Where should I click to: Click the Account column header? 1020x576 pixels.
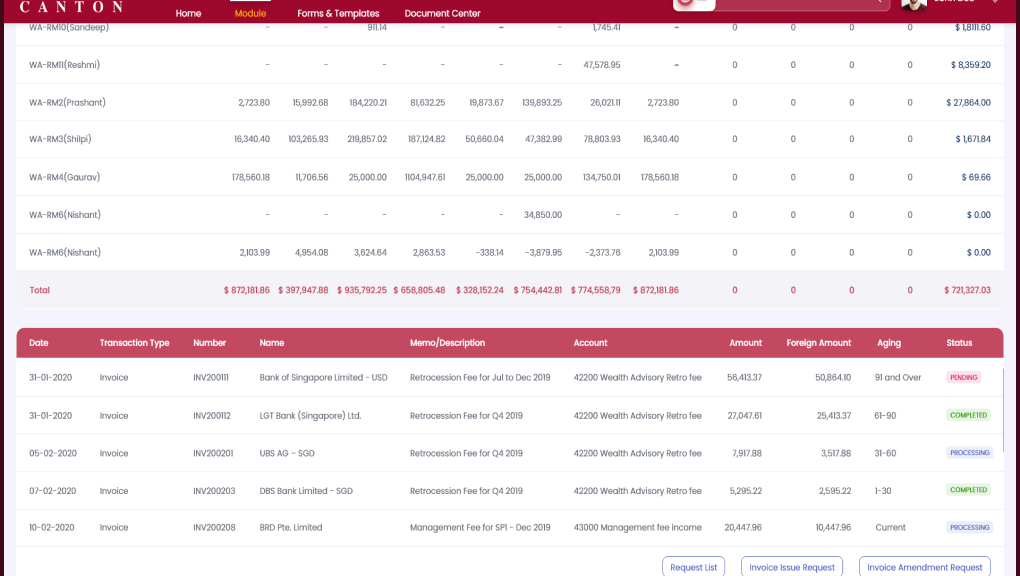pyautogui.click(x=590, y=343)
